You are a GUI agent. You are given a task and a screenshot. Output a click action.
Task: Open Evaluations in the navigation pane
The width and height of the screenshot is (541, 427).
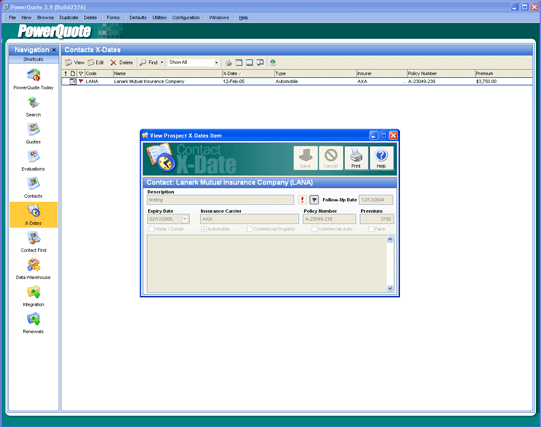click(x=33, y=161)
